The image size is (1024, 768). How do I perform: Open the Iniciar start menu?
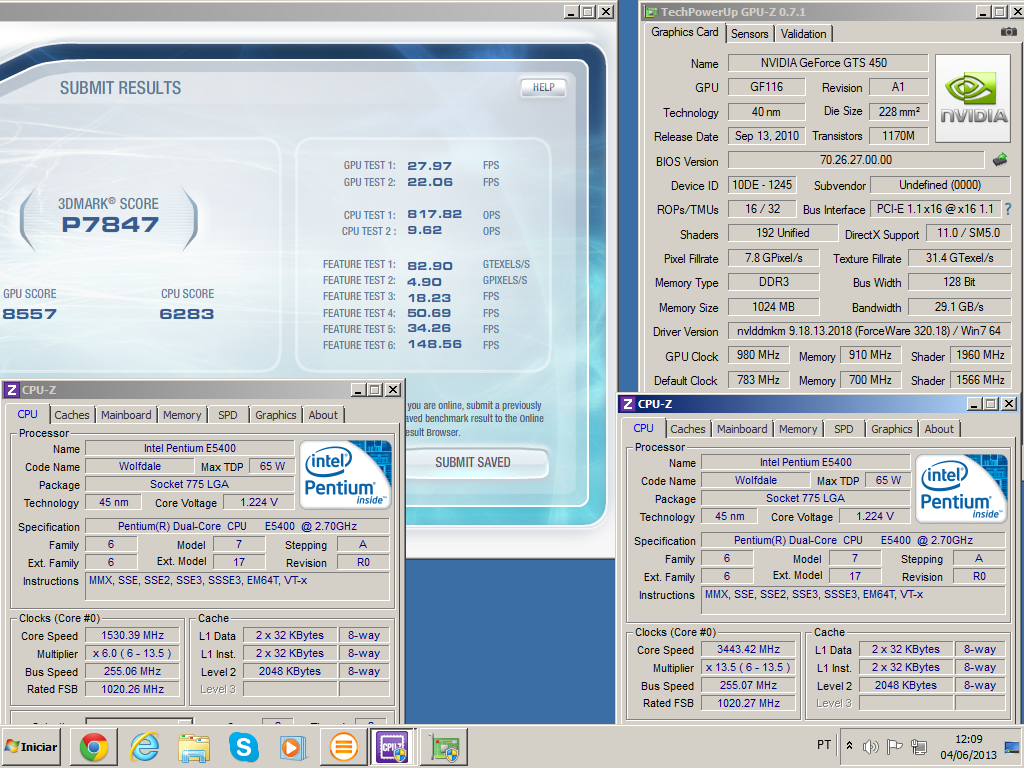[31, 747]
